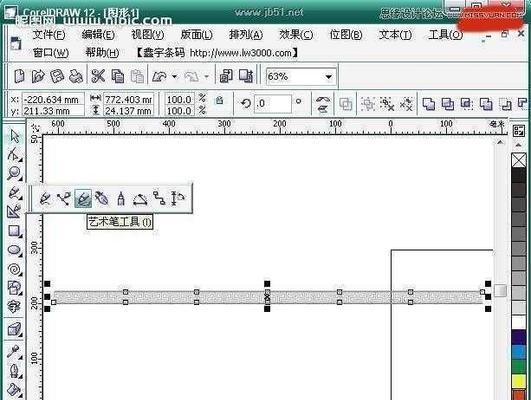Select the Bezier tool in the flyout
Screen dimensions: 531x400
pos(64,198)
